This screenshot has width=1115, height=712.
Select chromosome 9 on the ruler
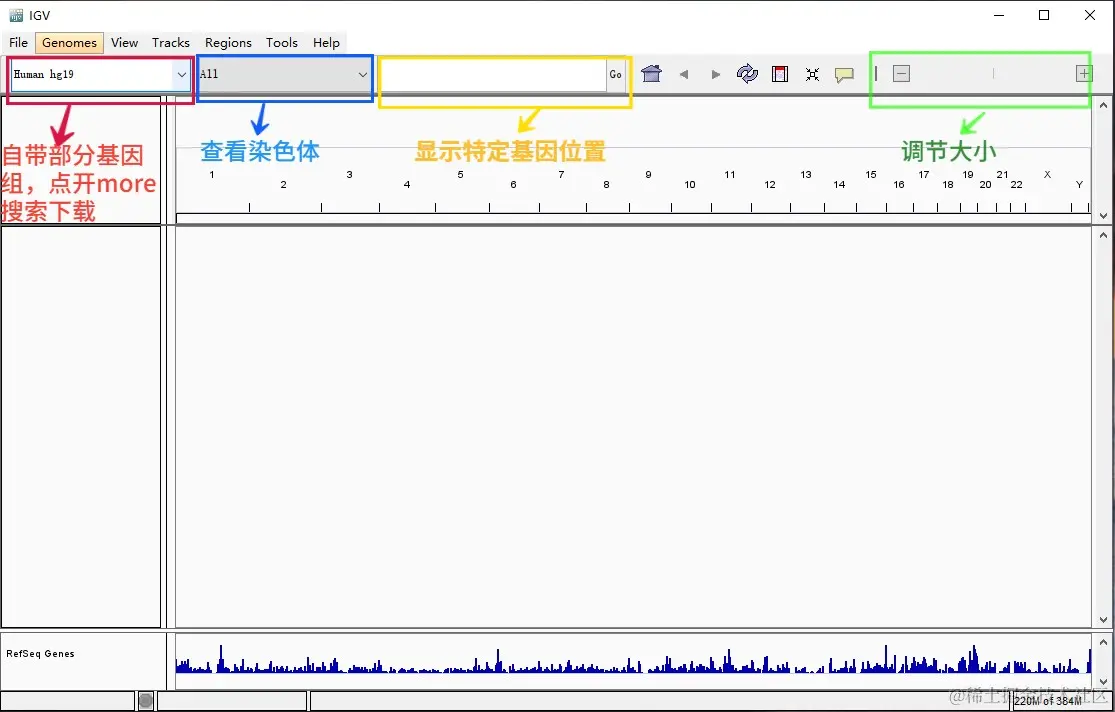click(x=649, y=174)
